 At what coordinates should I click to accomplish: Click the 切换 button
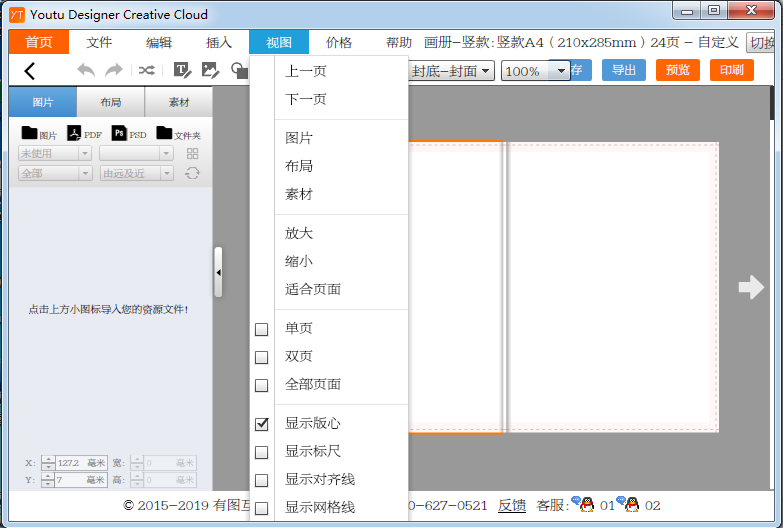pyautogui.click(x=761, y=42)
